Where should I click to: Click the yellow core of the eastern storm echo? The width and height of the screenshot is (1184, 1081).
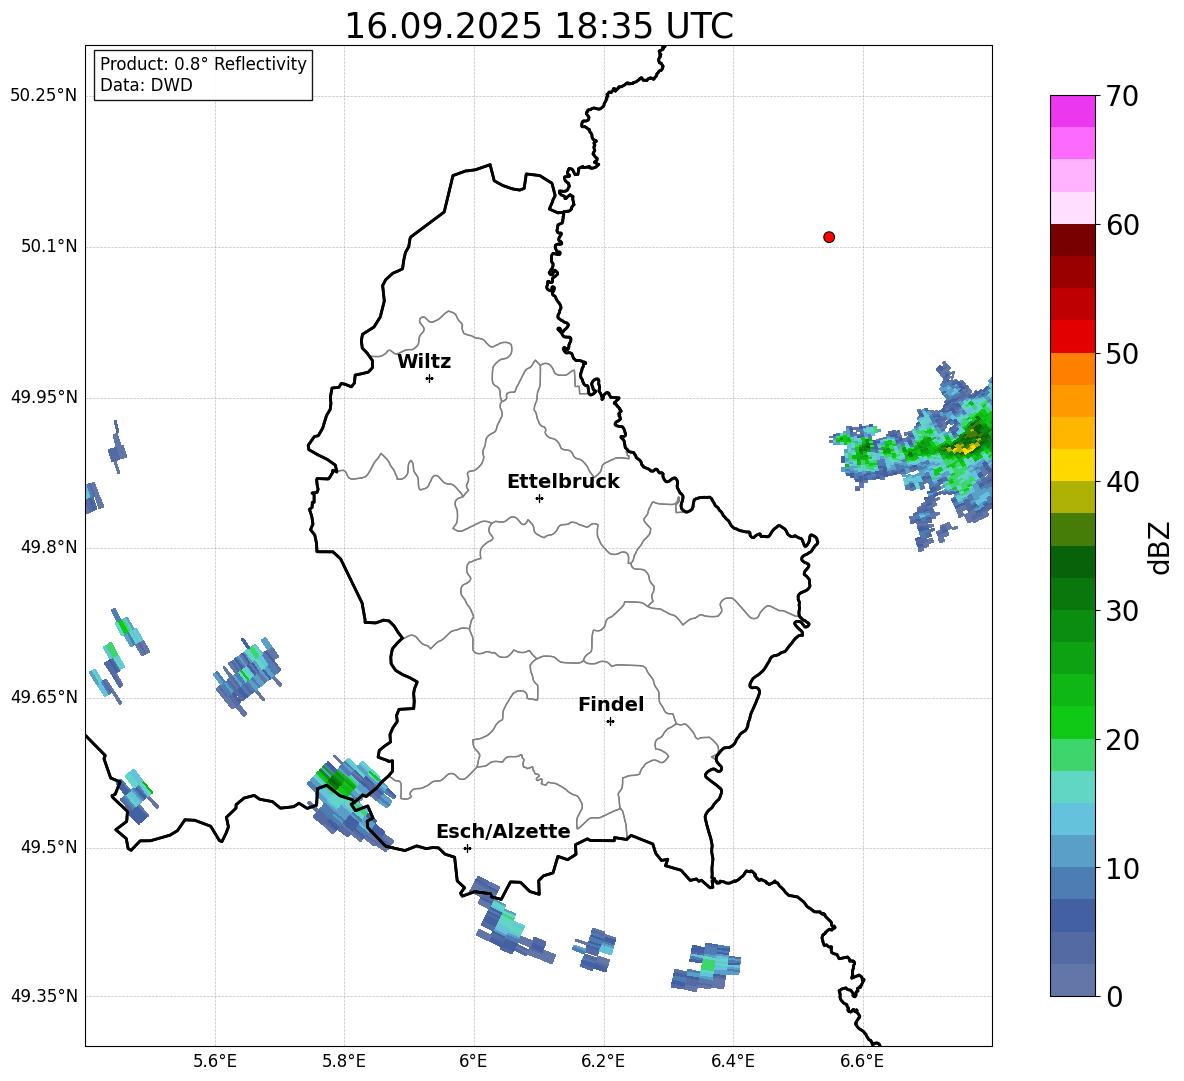coord(965,447)
